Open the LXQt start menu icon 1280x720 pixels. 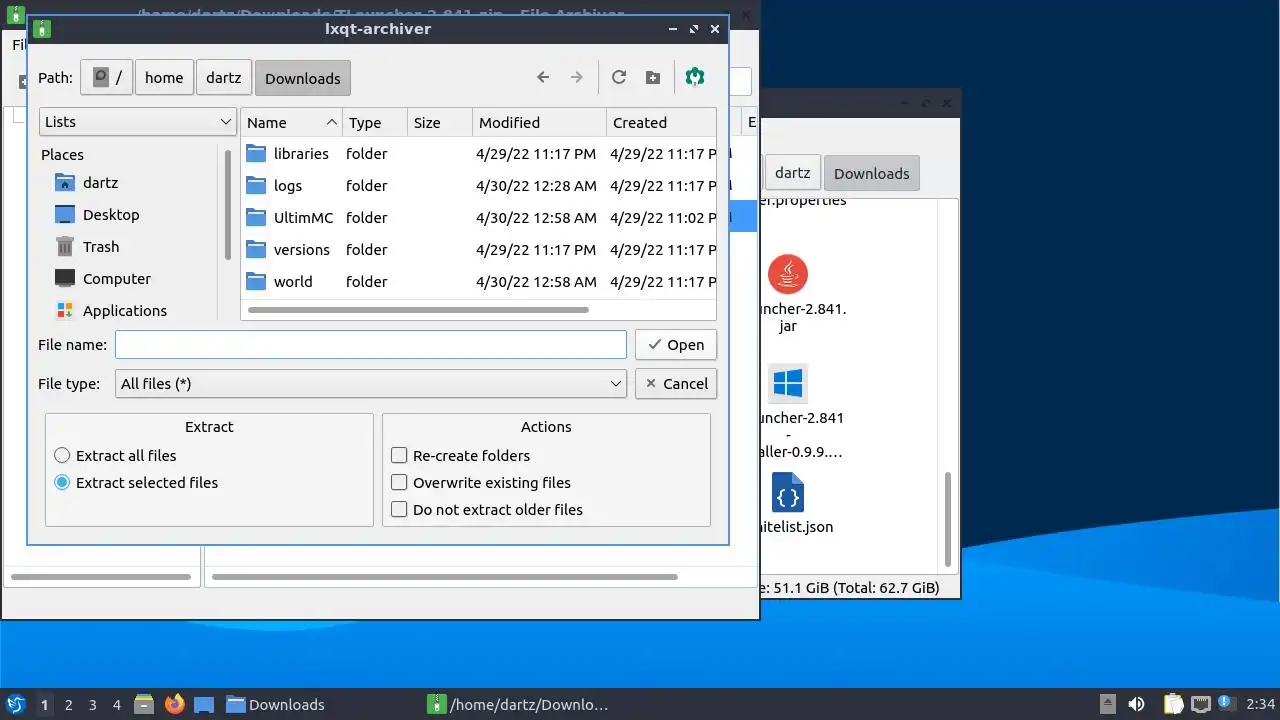pos(16,704)
